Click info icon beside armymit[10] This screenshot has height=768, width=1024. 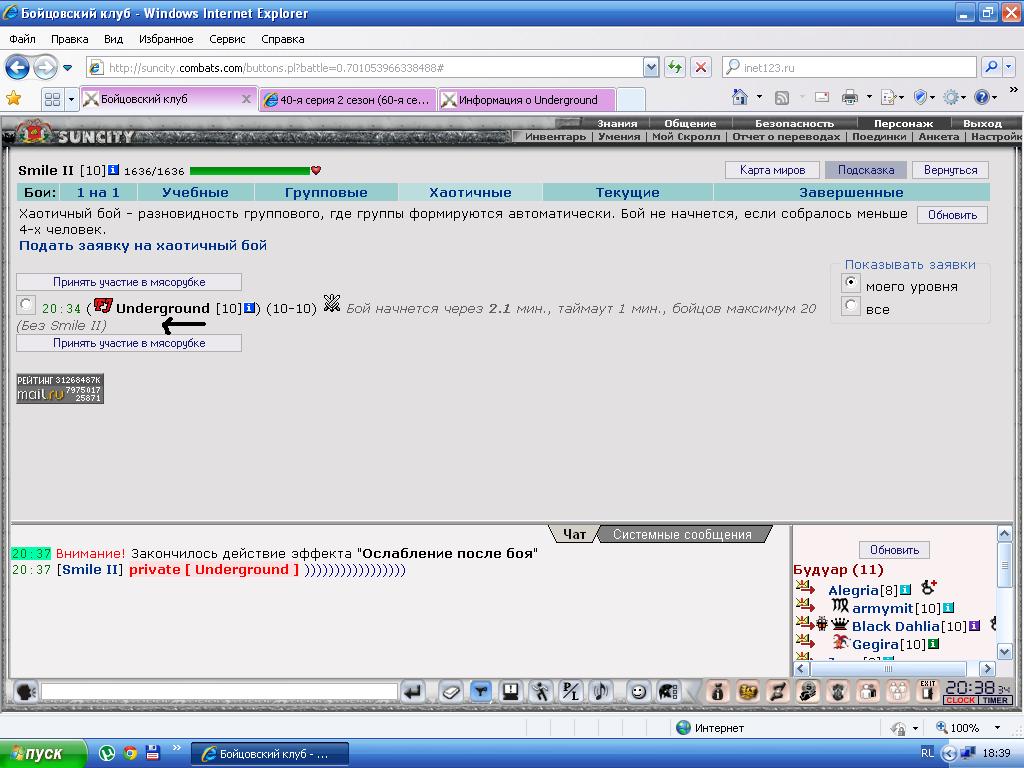(x=948, y=608)
